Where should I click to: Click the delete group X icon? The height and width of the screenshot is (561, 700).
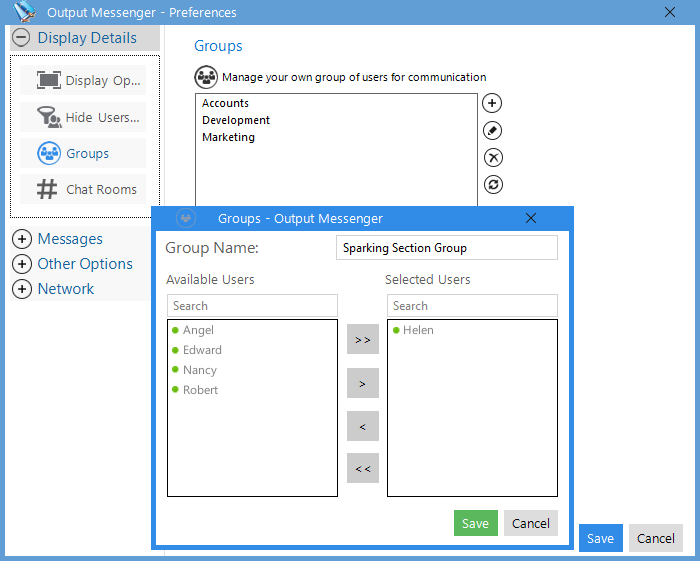coord(493,157)
